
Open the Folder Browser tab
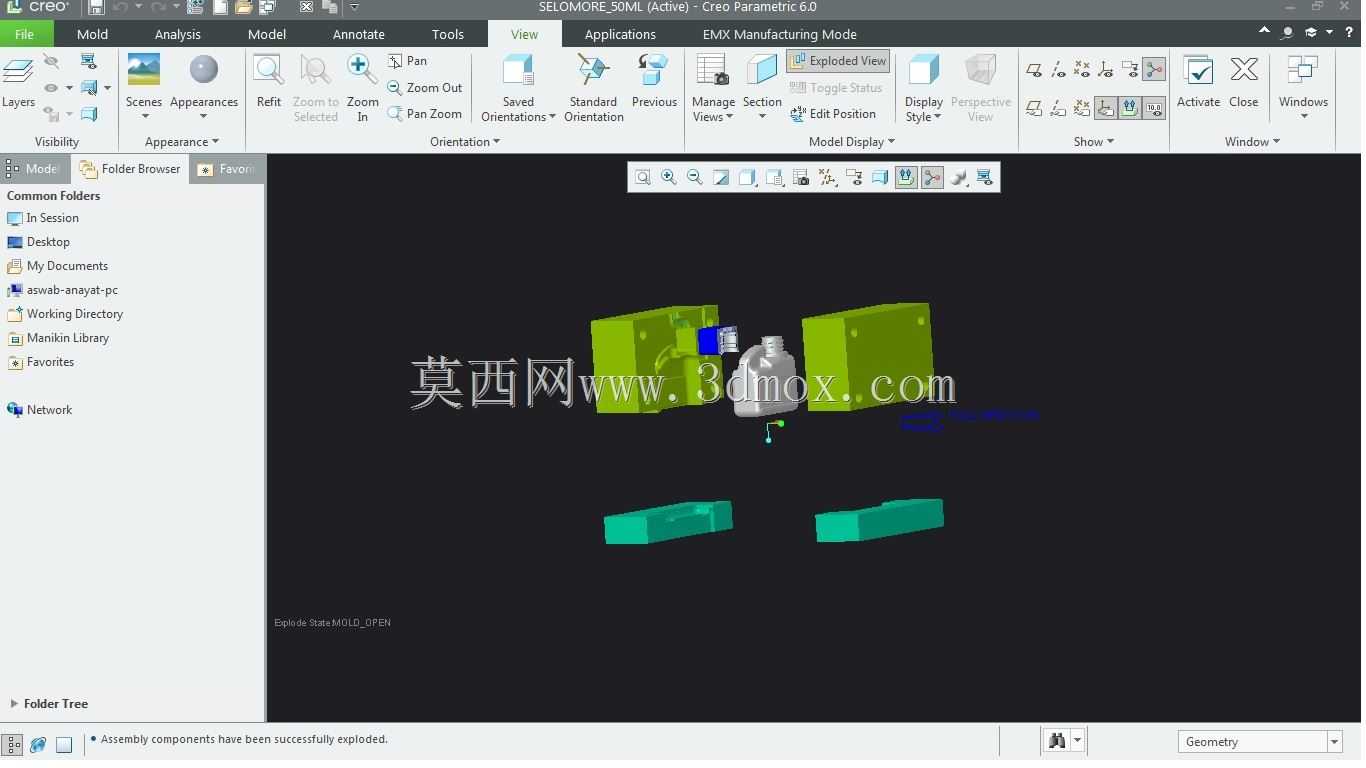tap(130, 169)
